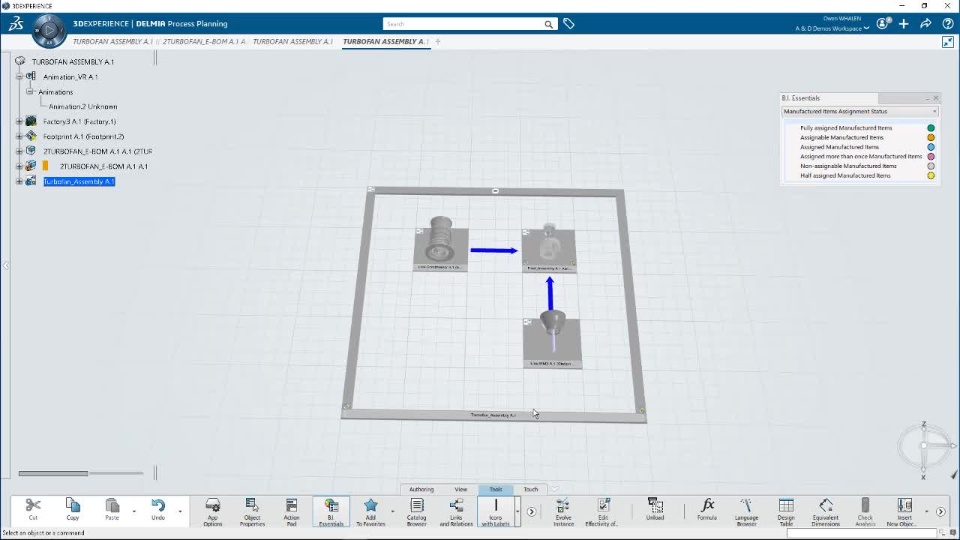960x540 pixels.
Task: Expand Turbofan_Assembly A.1 tree node
Action: click(x=19, y=181)
